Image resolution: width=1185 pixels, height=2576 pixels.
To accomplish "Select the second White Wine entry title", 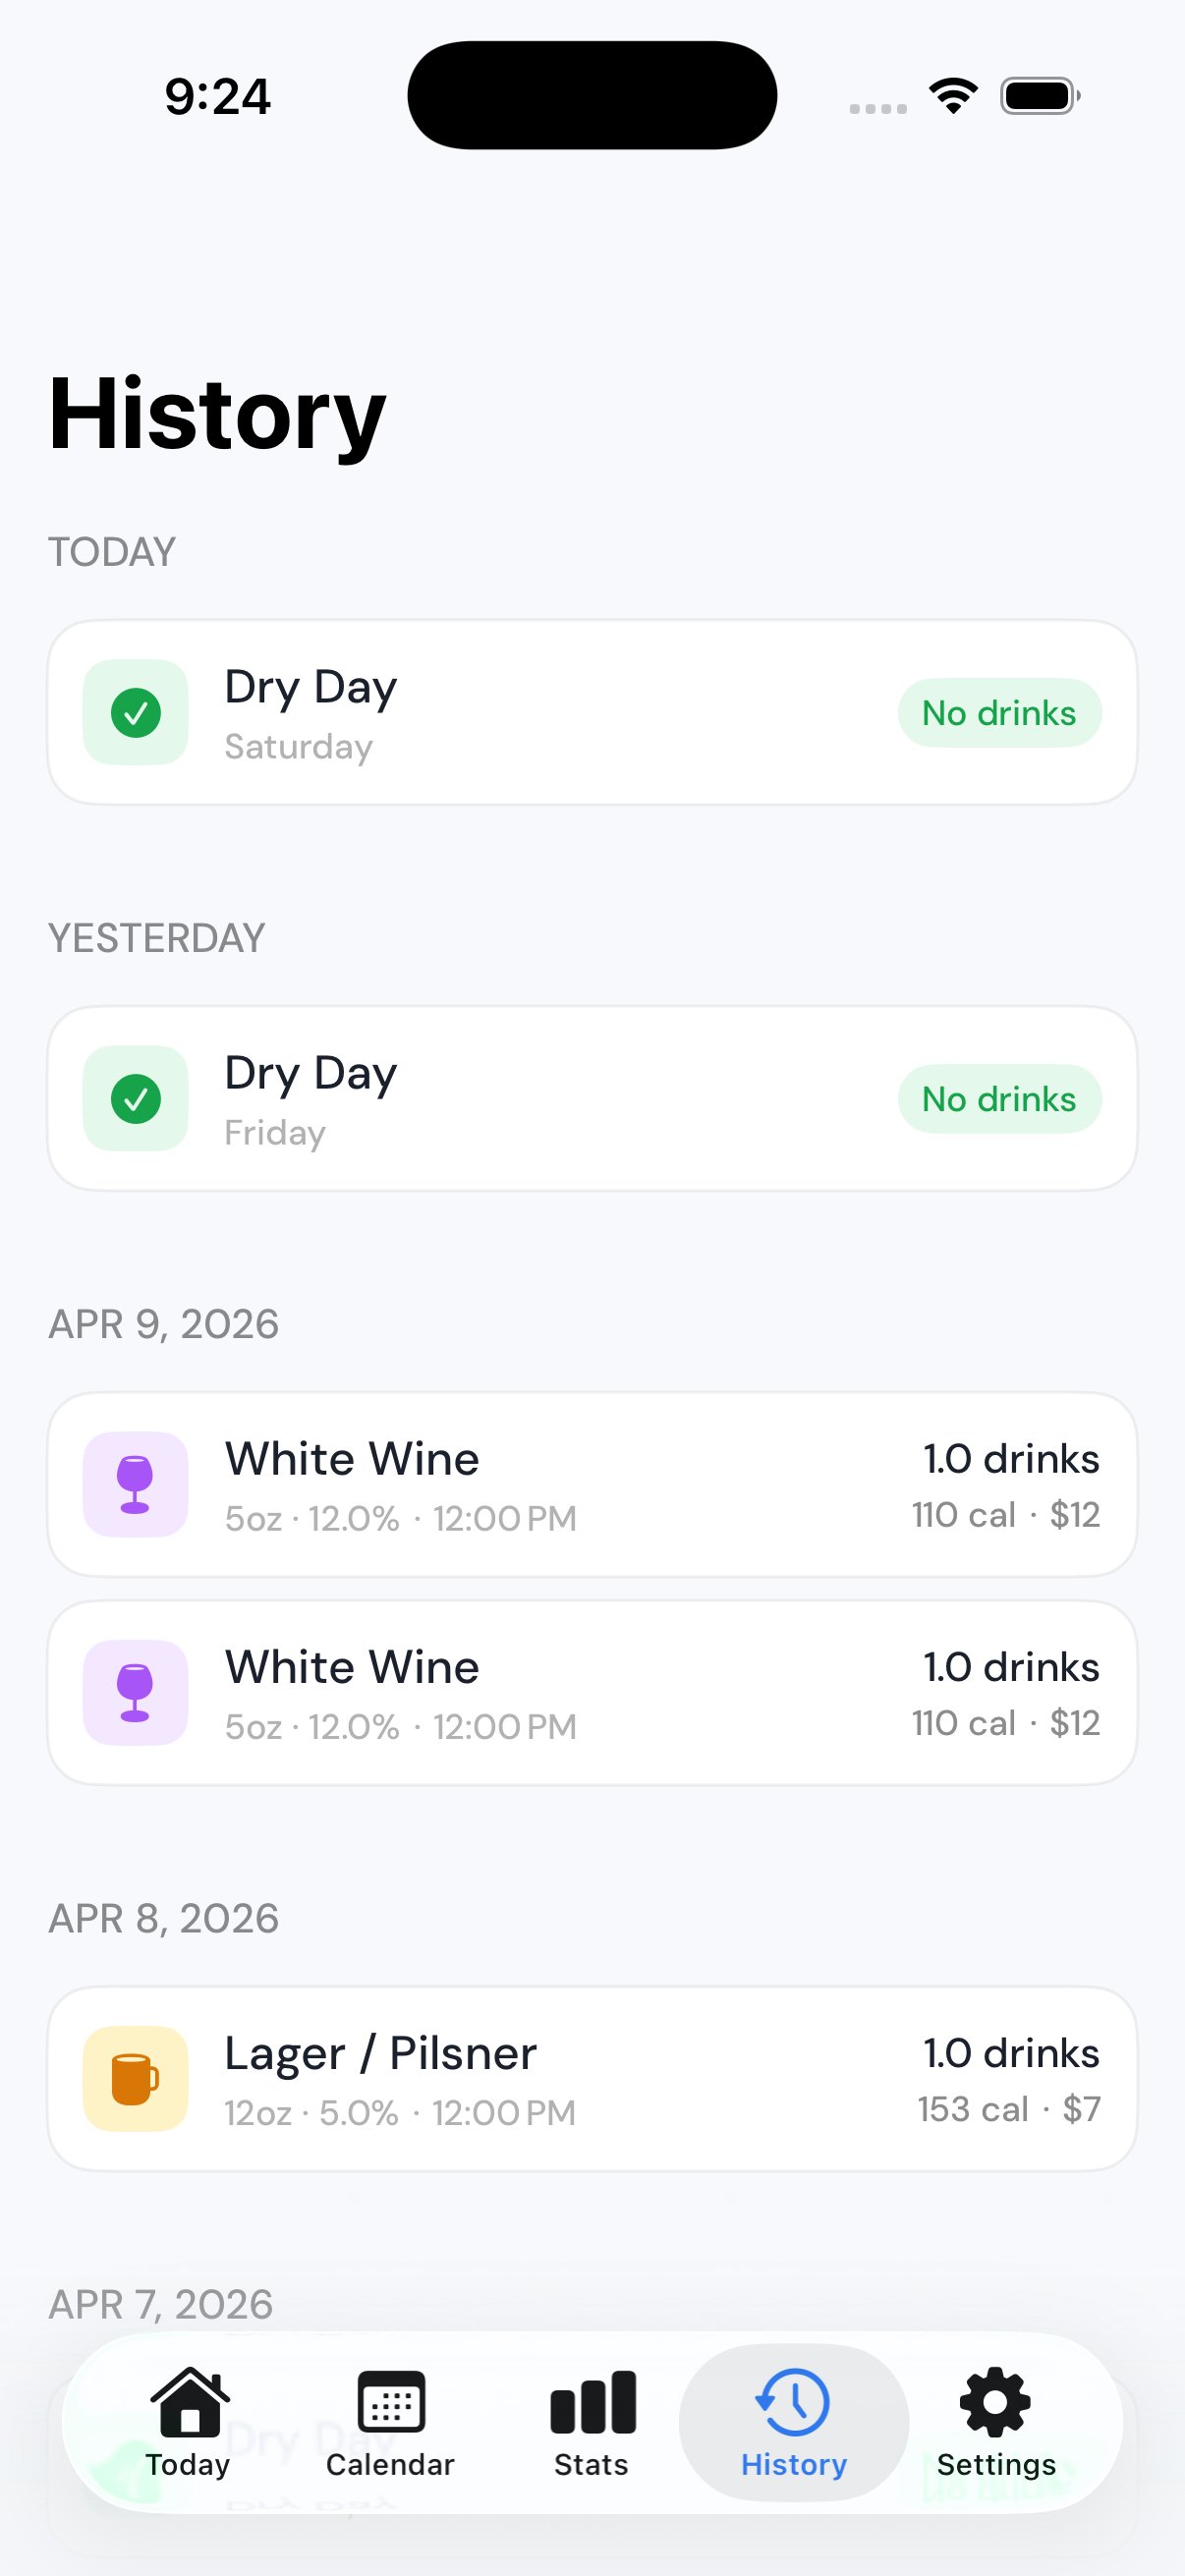I will (352, 1668).
